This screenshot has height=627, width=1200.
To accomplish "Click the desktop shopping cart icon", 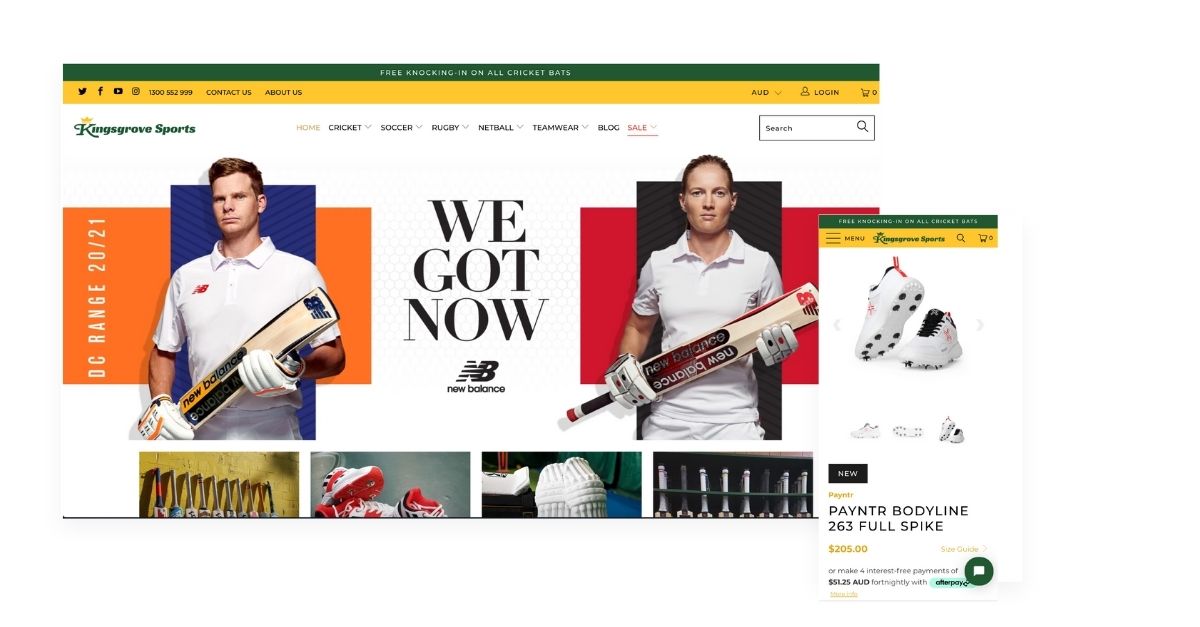I will point(868,92).
